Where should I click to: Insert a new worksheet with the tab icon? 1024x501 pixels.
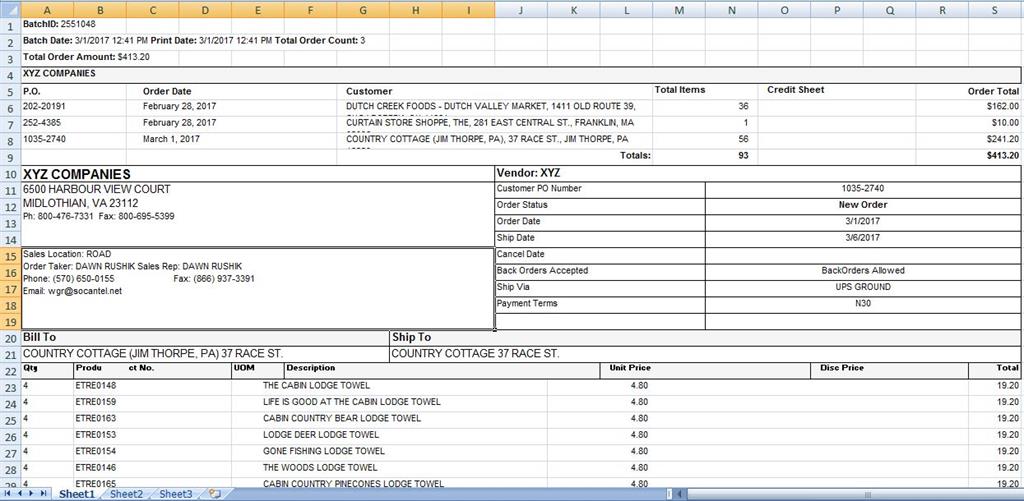(216, 494)
